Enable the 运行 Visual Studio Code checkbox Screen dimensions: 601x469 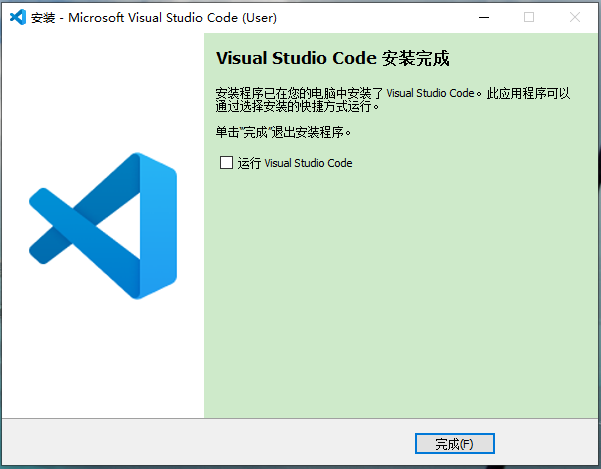pos(226,162)
